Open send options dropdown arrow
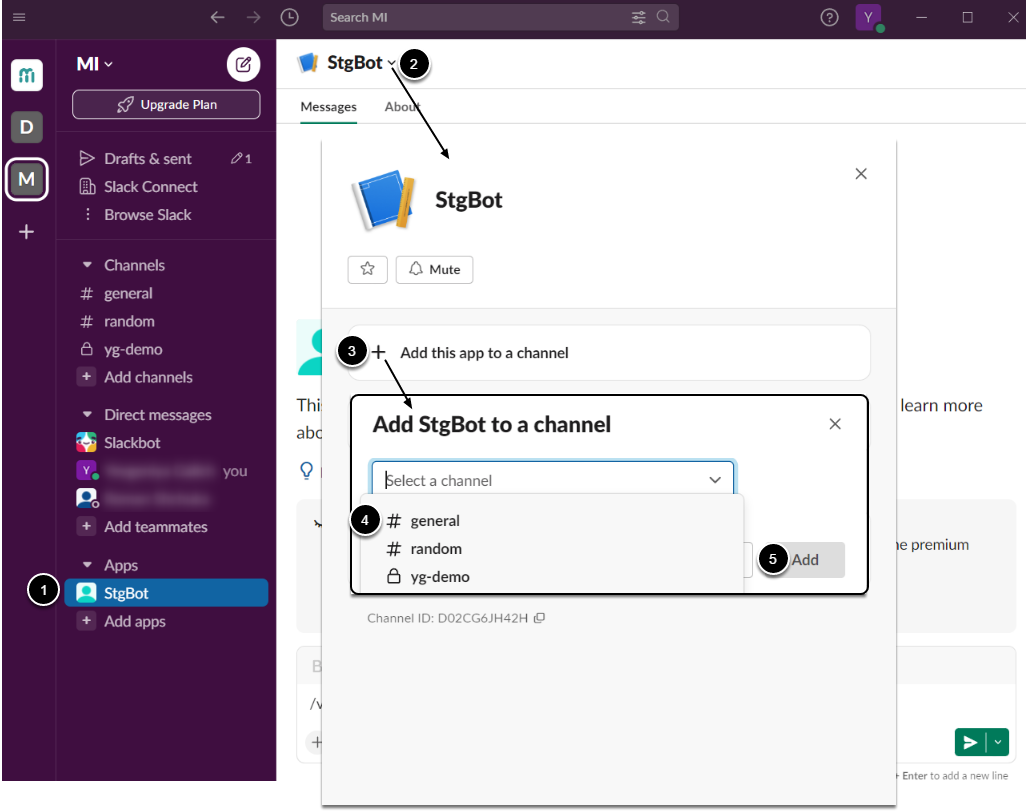This screenshot has width=1026, height=811. point(998,742)
